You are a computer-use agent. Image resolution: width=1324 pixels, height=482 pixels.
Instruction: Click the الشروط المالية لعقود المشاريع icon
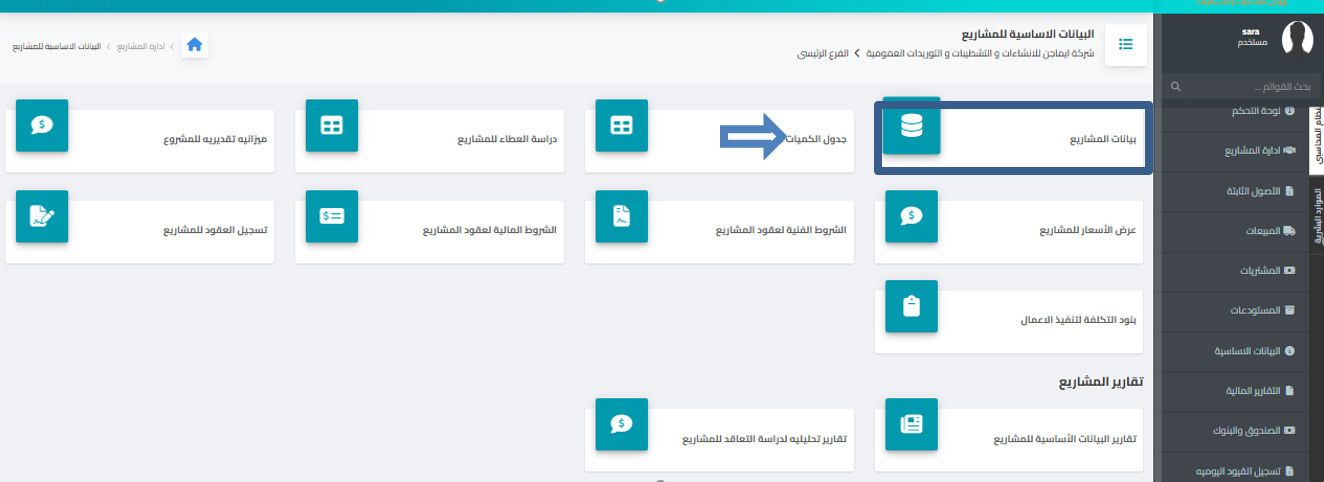pos(331,216)
